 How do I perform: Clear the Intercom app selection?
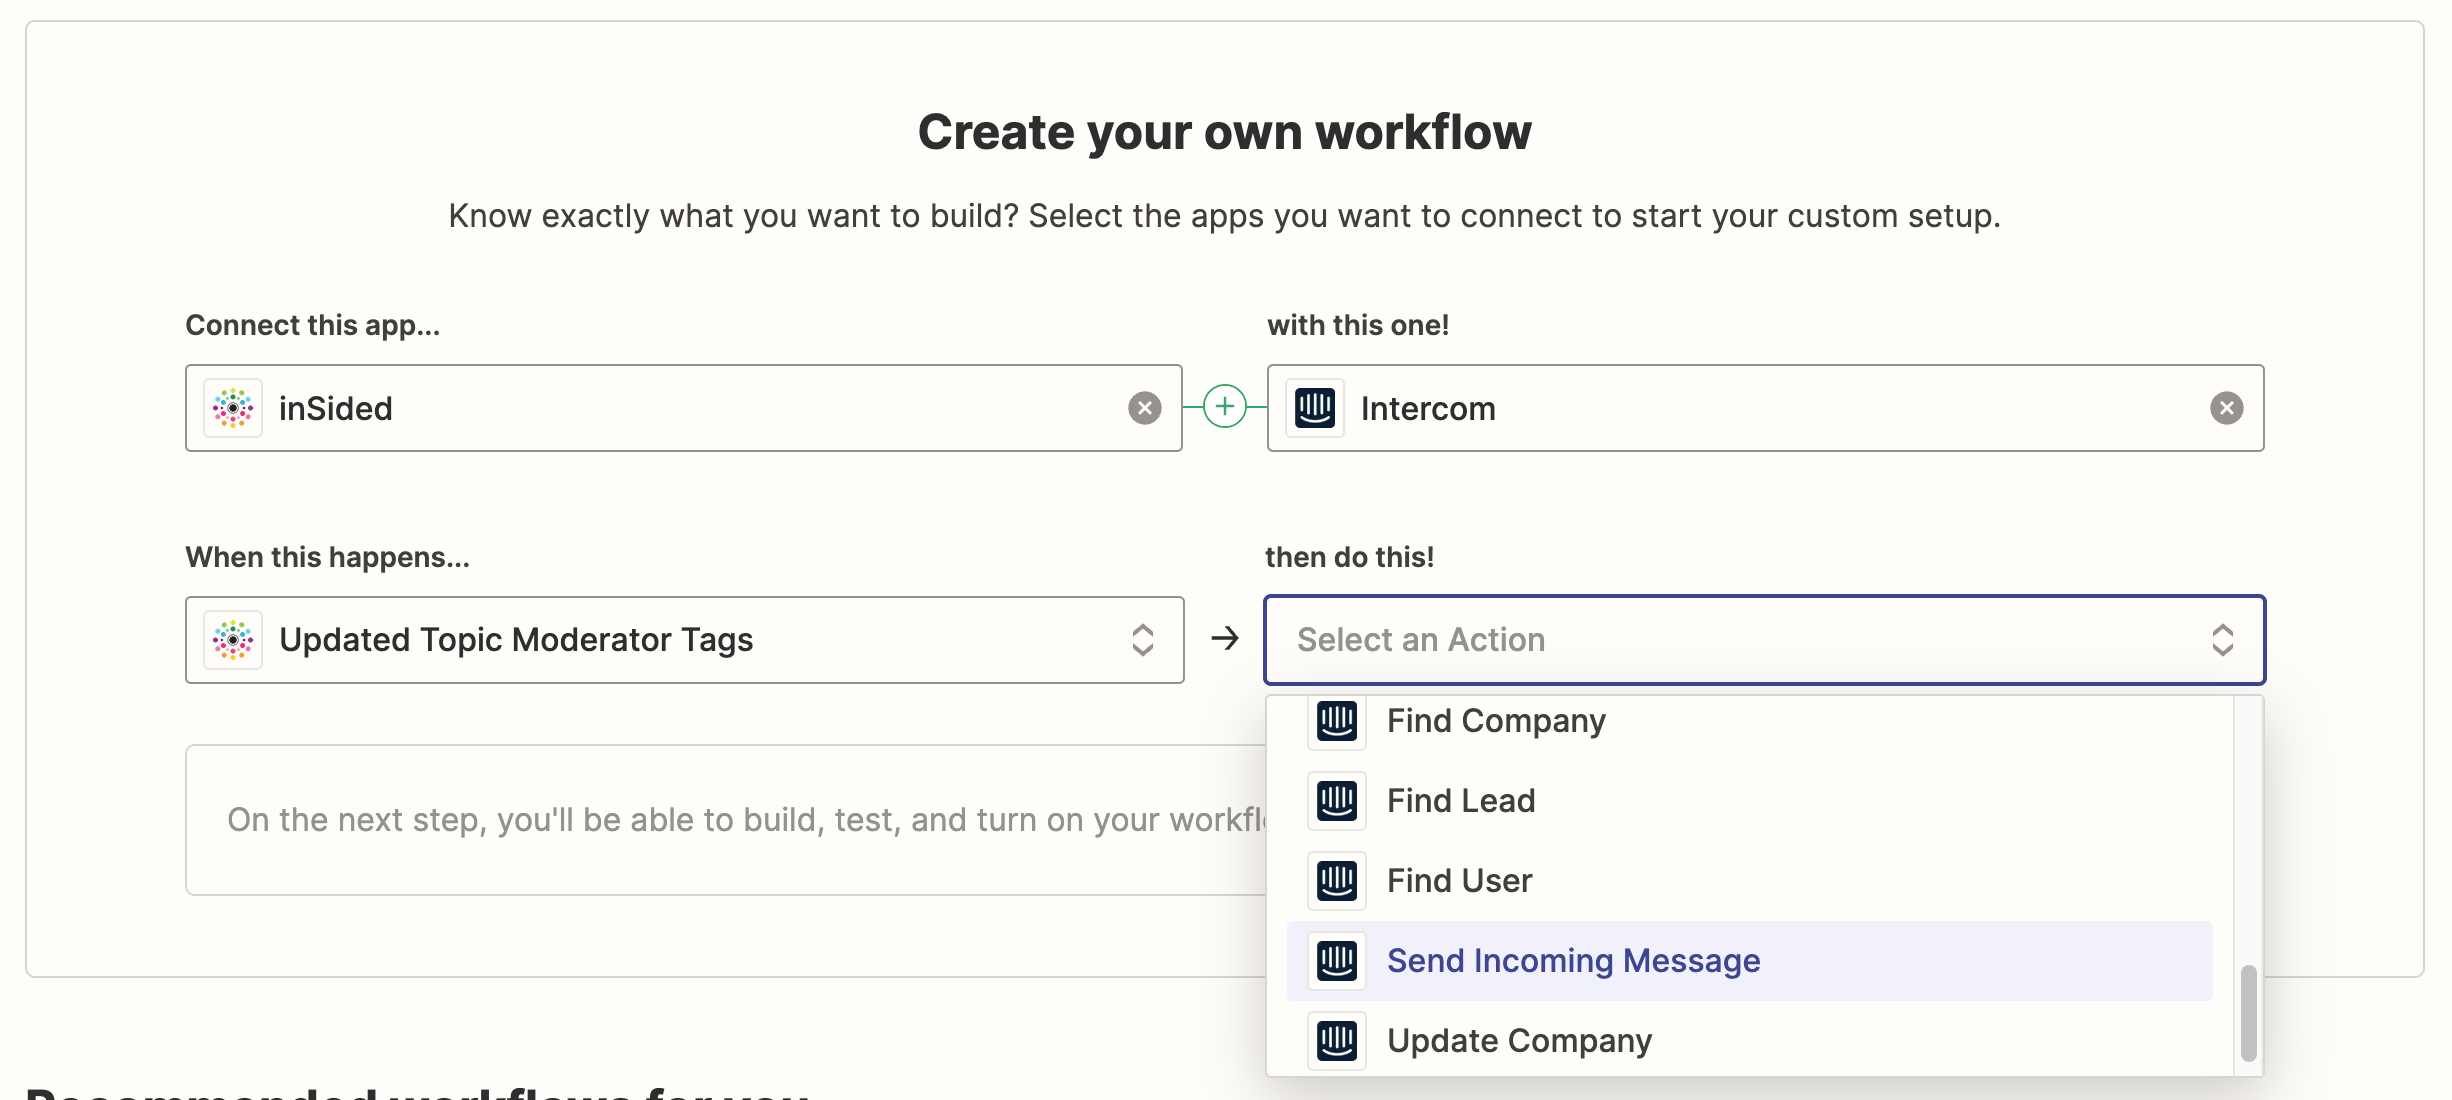click(2226, 408)
